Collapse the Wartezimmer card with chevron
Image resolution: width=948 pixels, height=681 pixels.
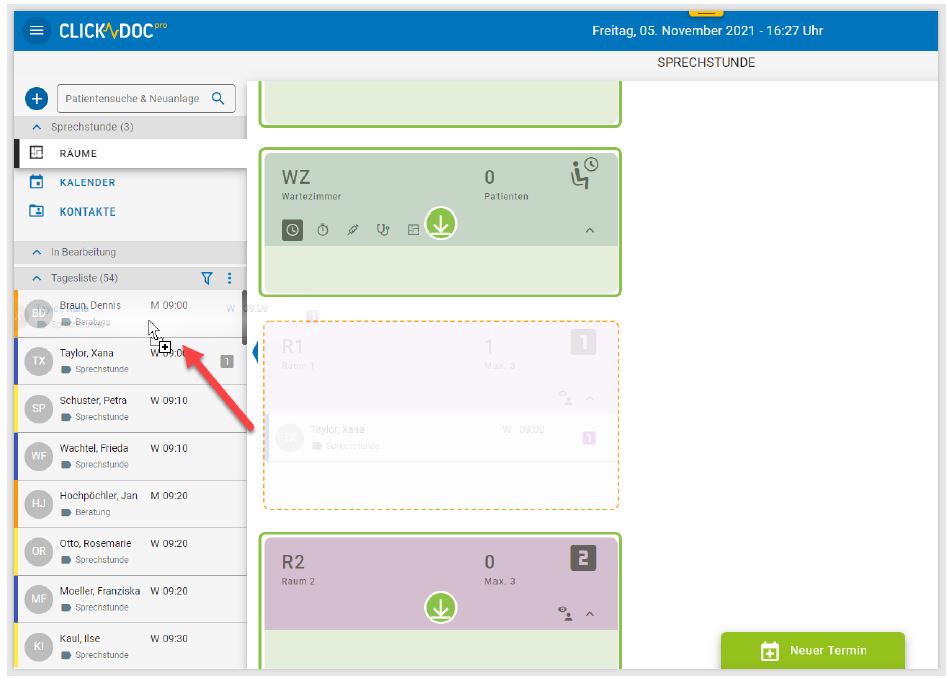589,231
